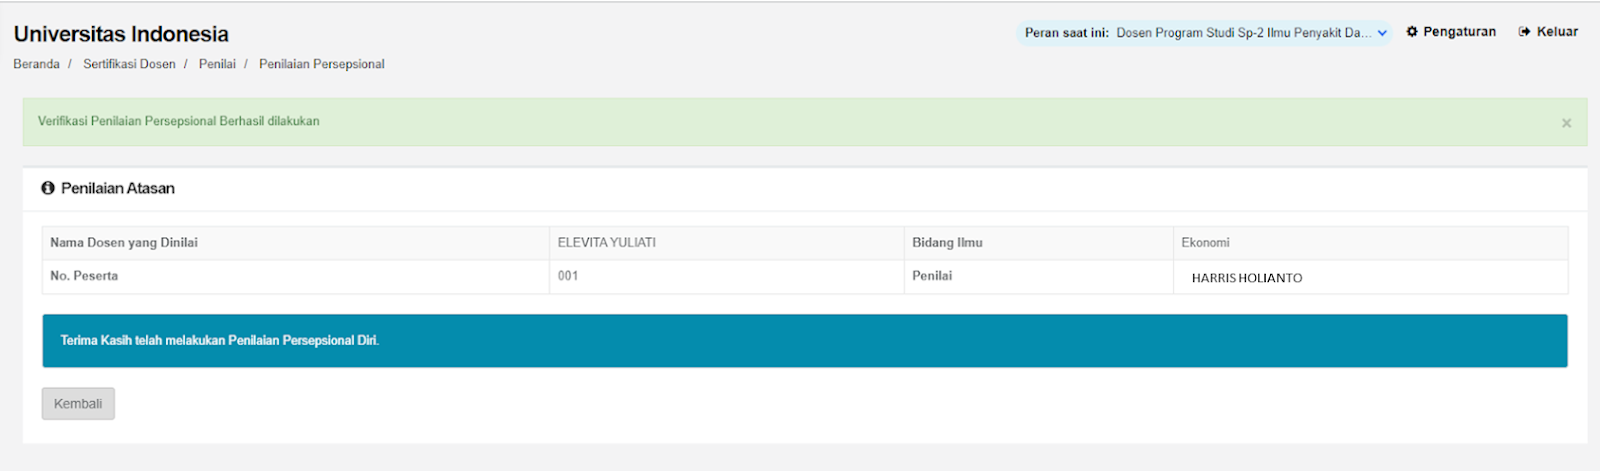Click Keluar to log out

(x=1548, y=32)
